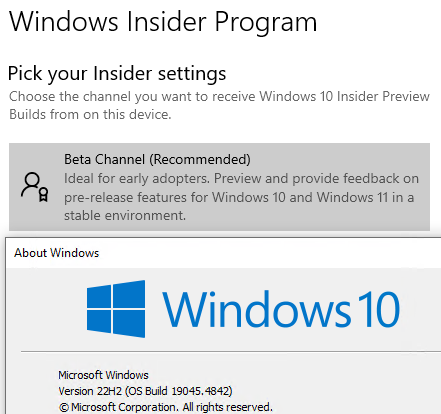Click the pre-release features for Windows 10 line
Image resolution: width=441 pixels, height=414 pixels.
pyautogui.click(x=239, y=197)
